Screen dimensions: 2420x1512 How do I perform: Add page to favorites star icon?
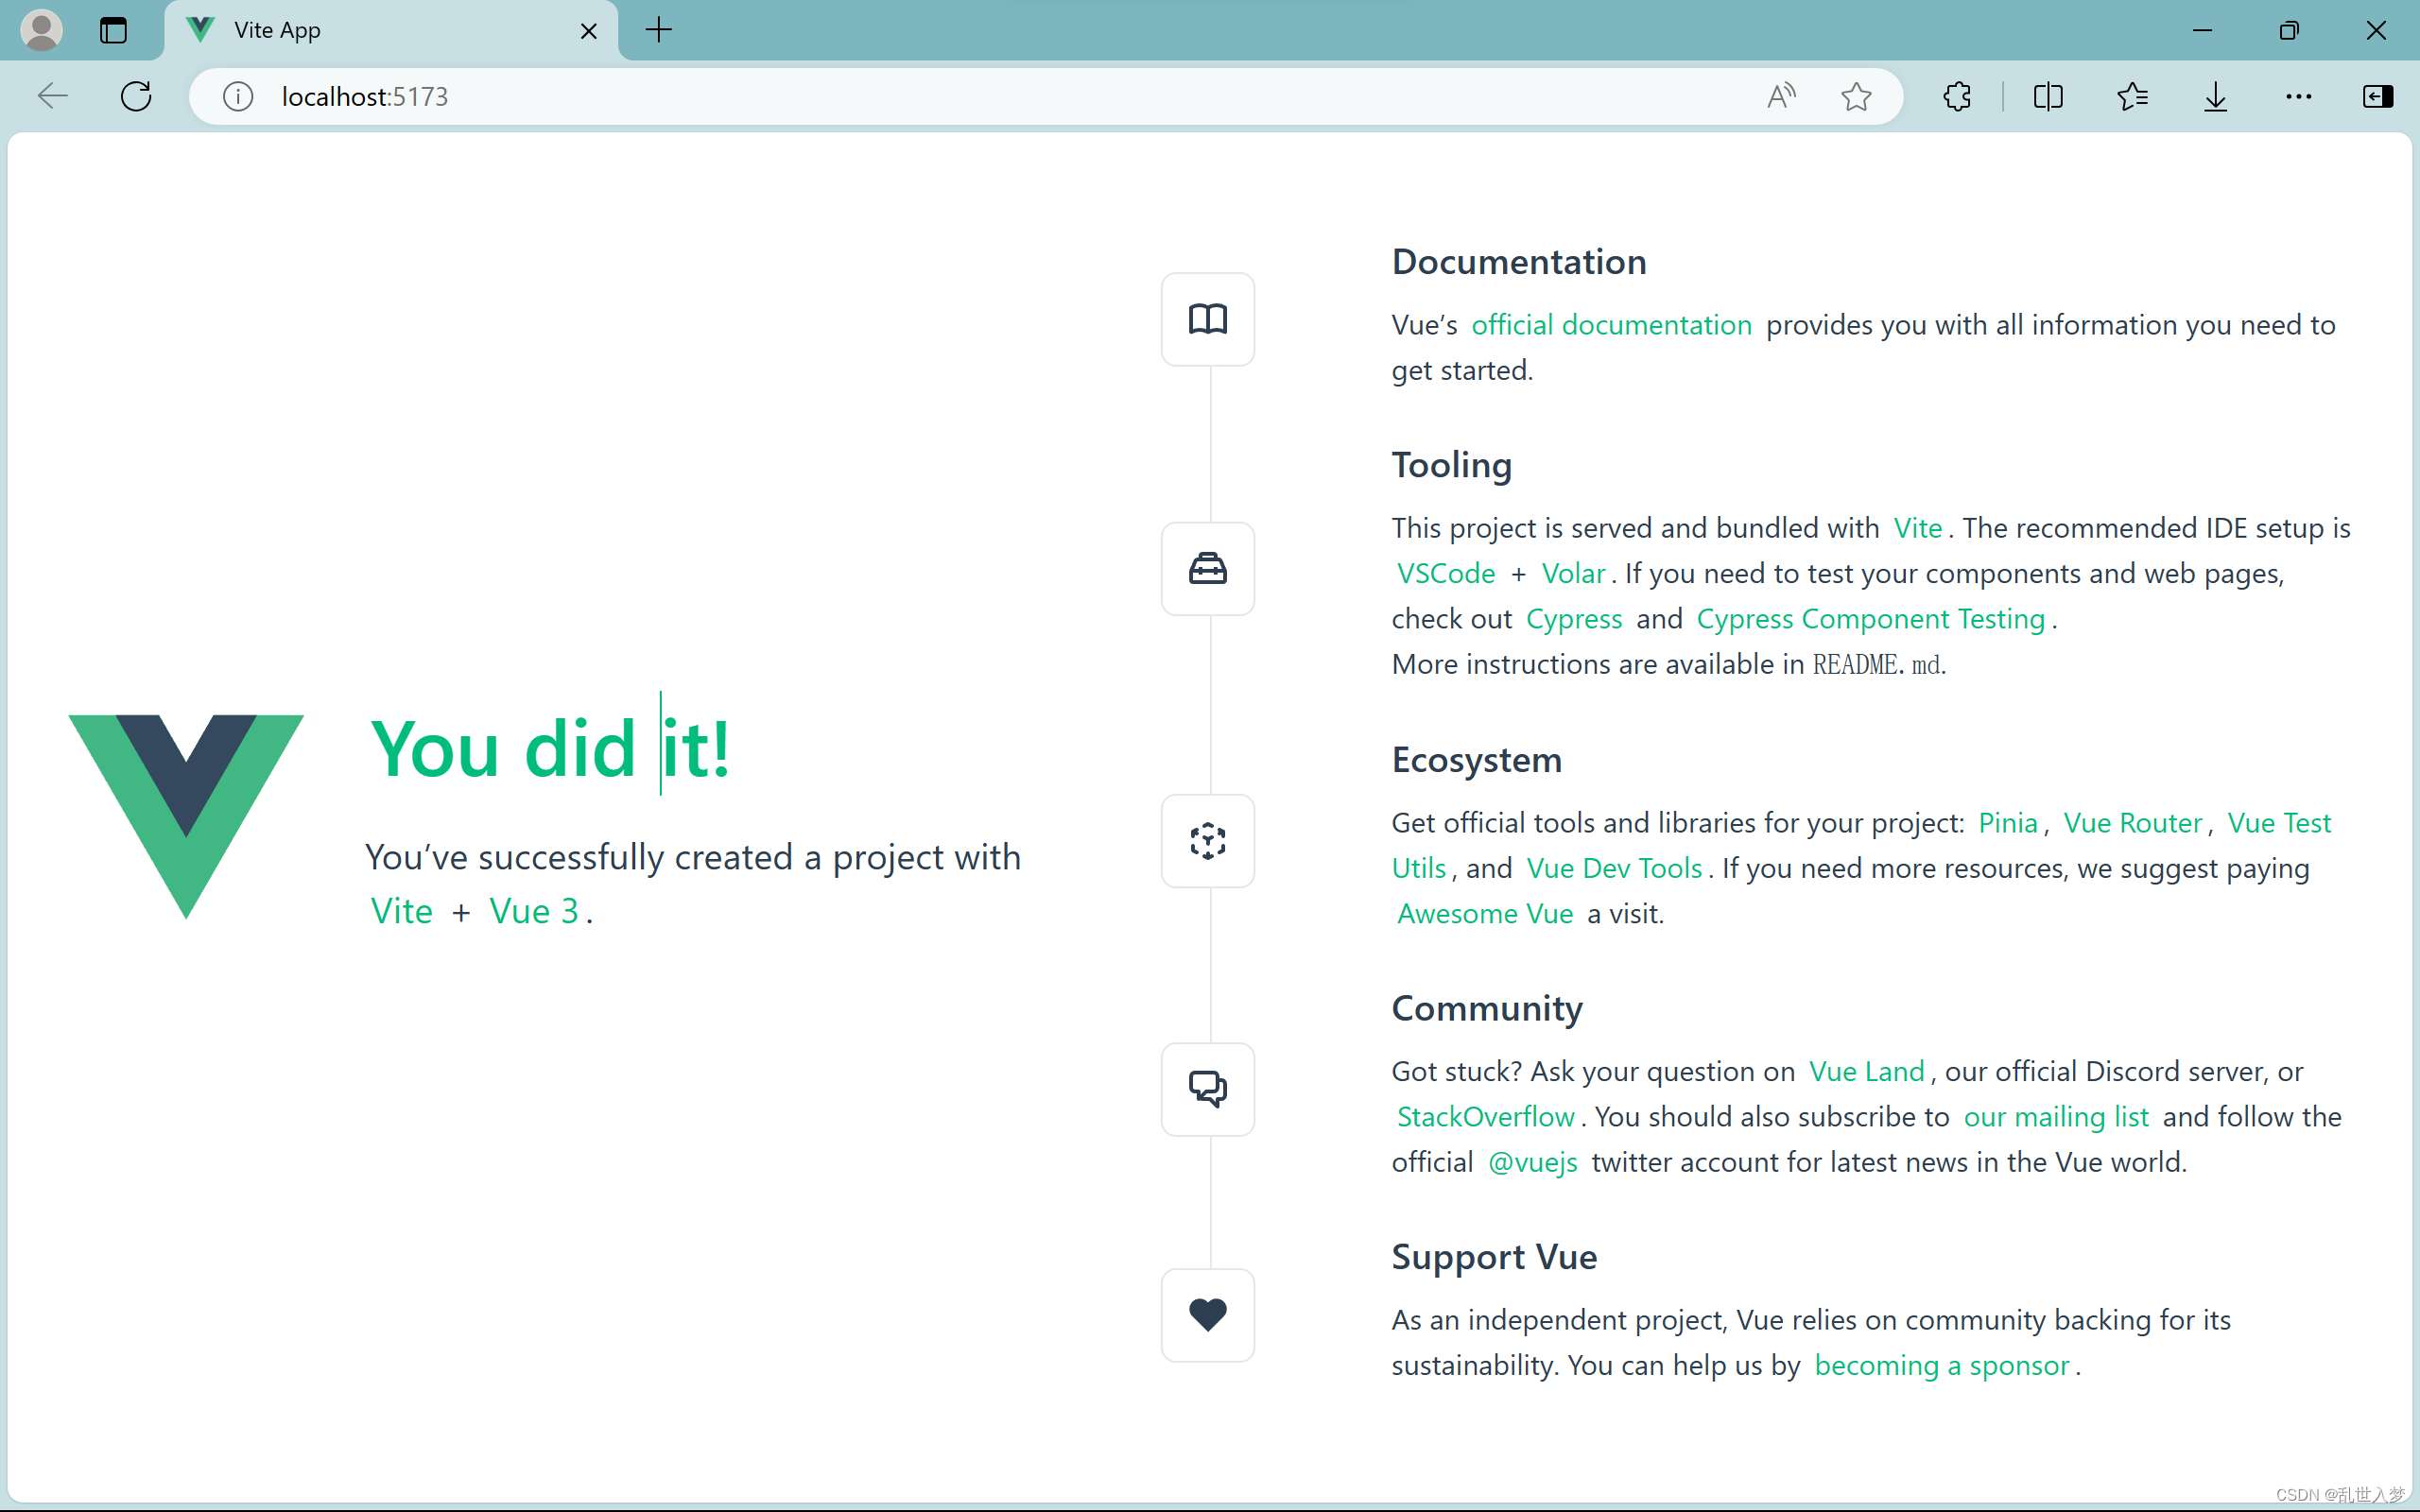click(1856, 96)
